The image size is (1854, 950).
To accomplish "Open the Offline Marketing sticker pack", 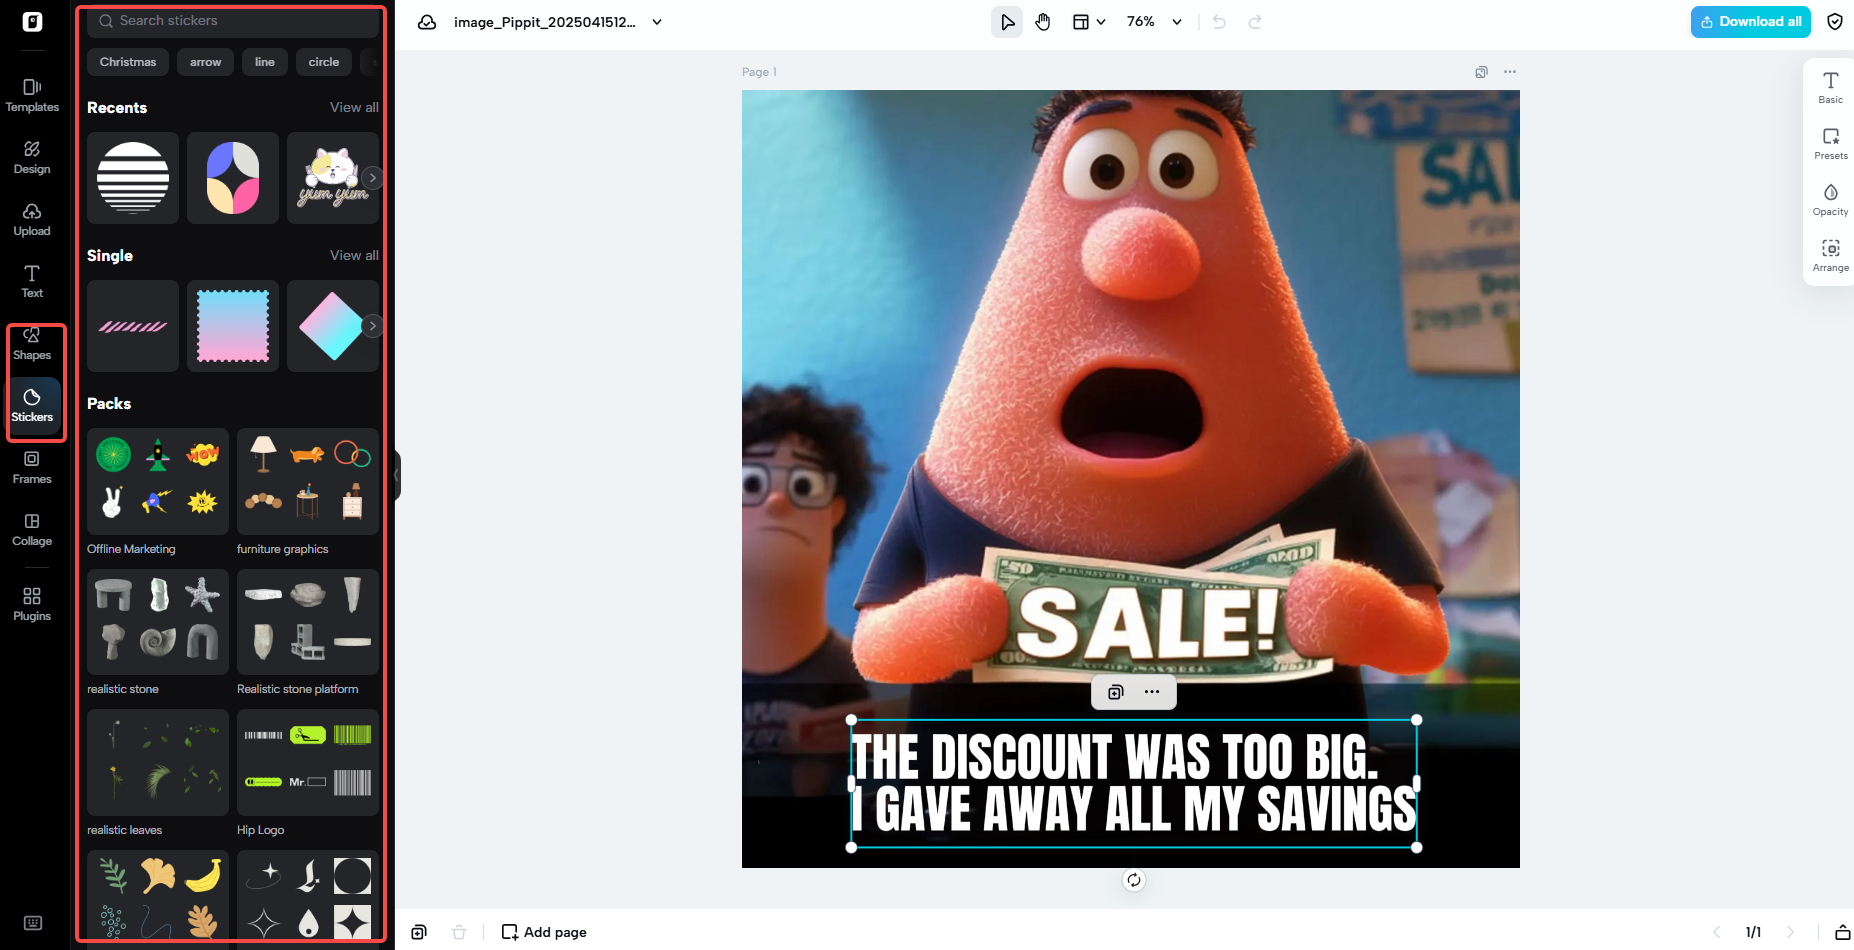I will [x=158, y=481].
